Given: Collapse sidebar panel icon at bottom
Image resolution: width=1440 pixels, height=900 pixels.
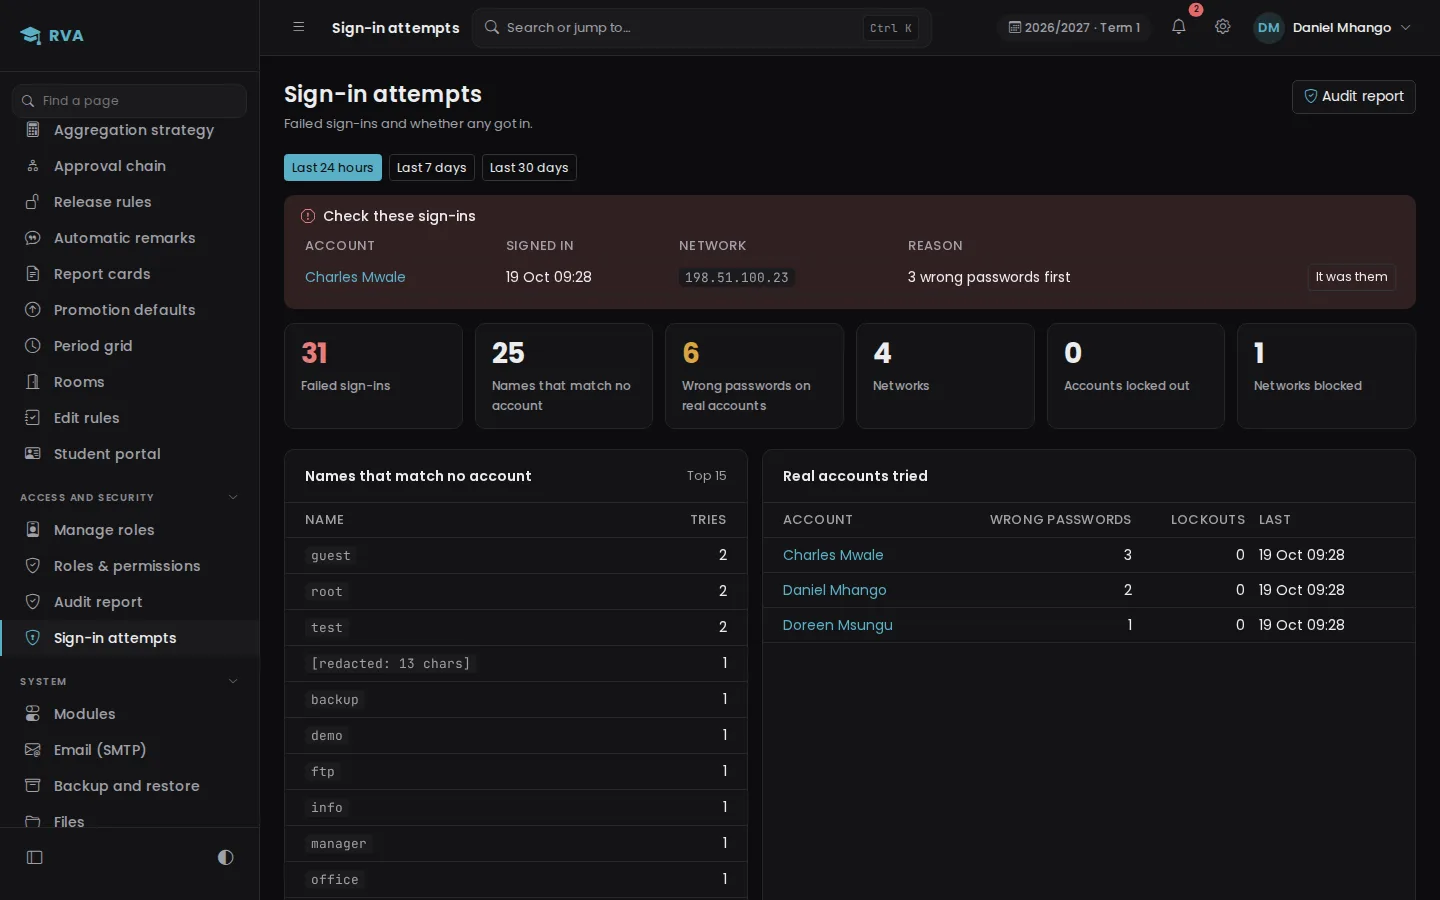Looking at the screenshot, I should point(35,857).
